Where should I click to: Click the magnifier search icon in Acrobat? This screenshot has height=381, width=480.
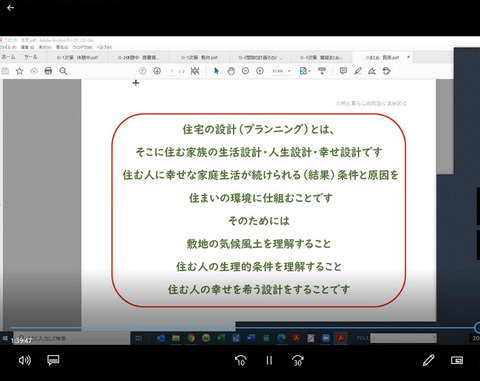(x=63, y=71)
